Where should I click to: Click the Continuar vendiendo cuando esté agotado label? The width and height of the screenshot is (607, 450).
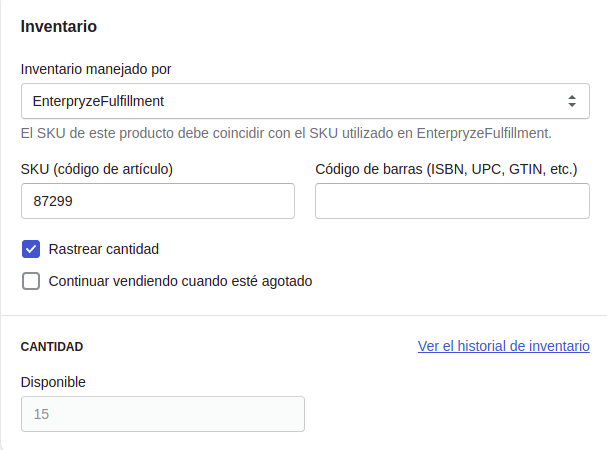180,281
